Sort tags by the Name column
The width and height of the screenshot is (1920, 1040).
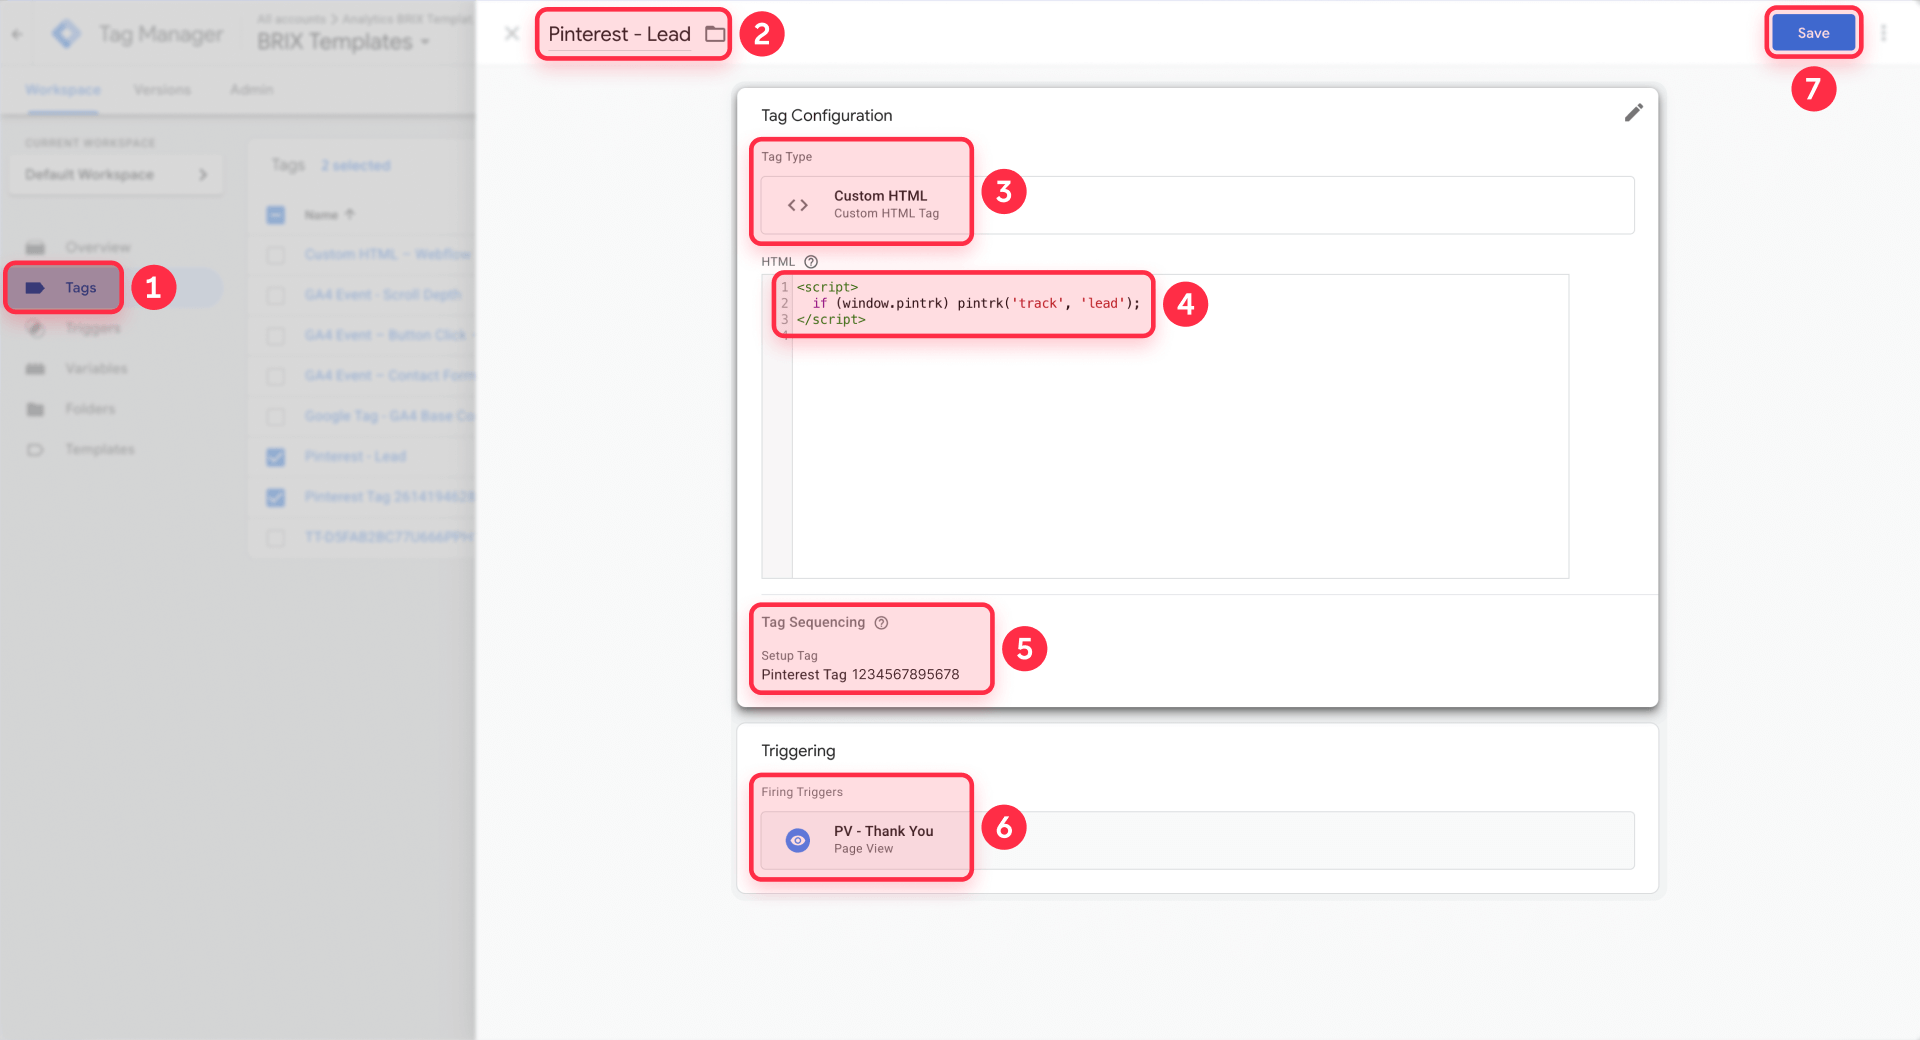click(x=329, y=215)
